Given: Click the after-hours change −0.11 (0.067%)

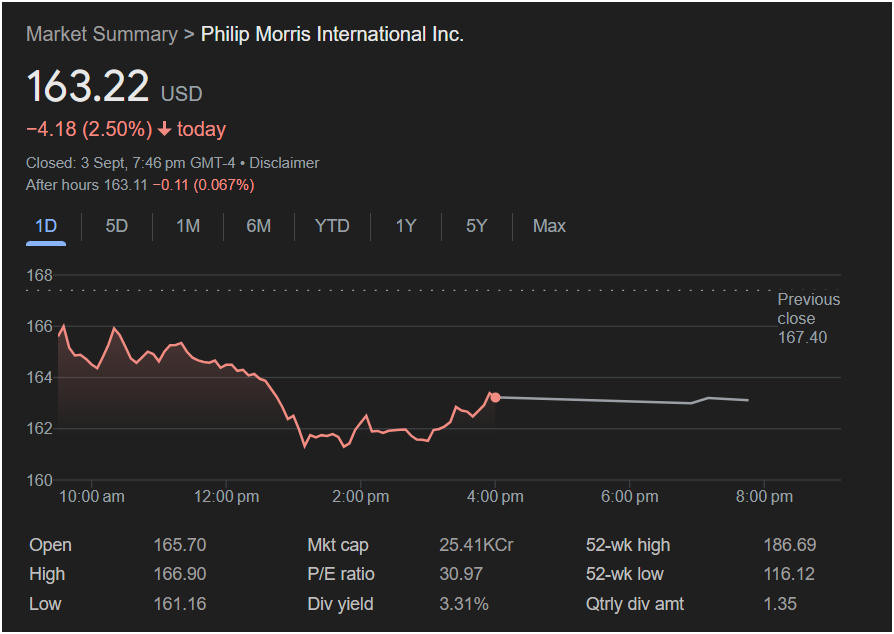Looking at the screenshot, I should (204, 185).
